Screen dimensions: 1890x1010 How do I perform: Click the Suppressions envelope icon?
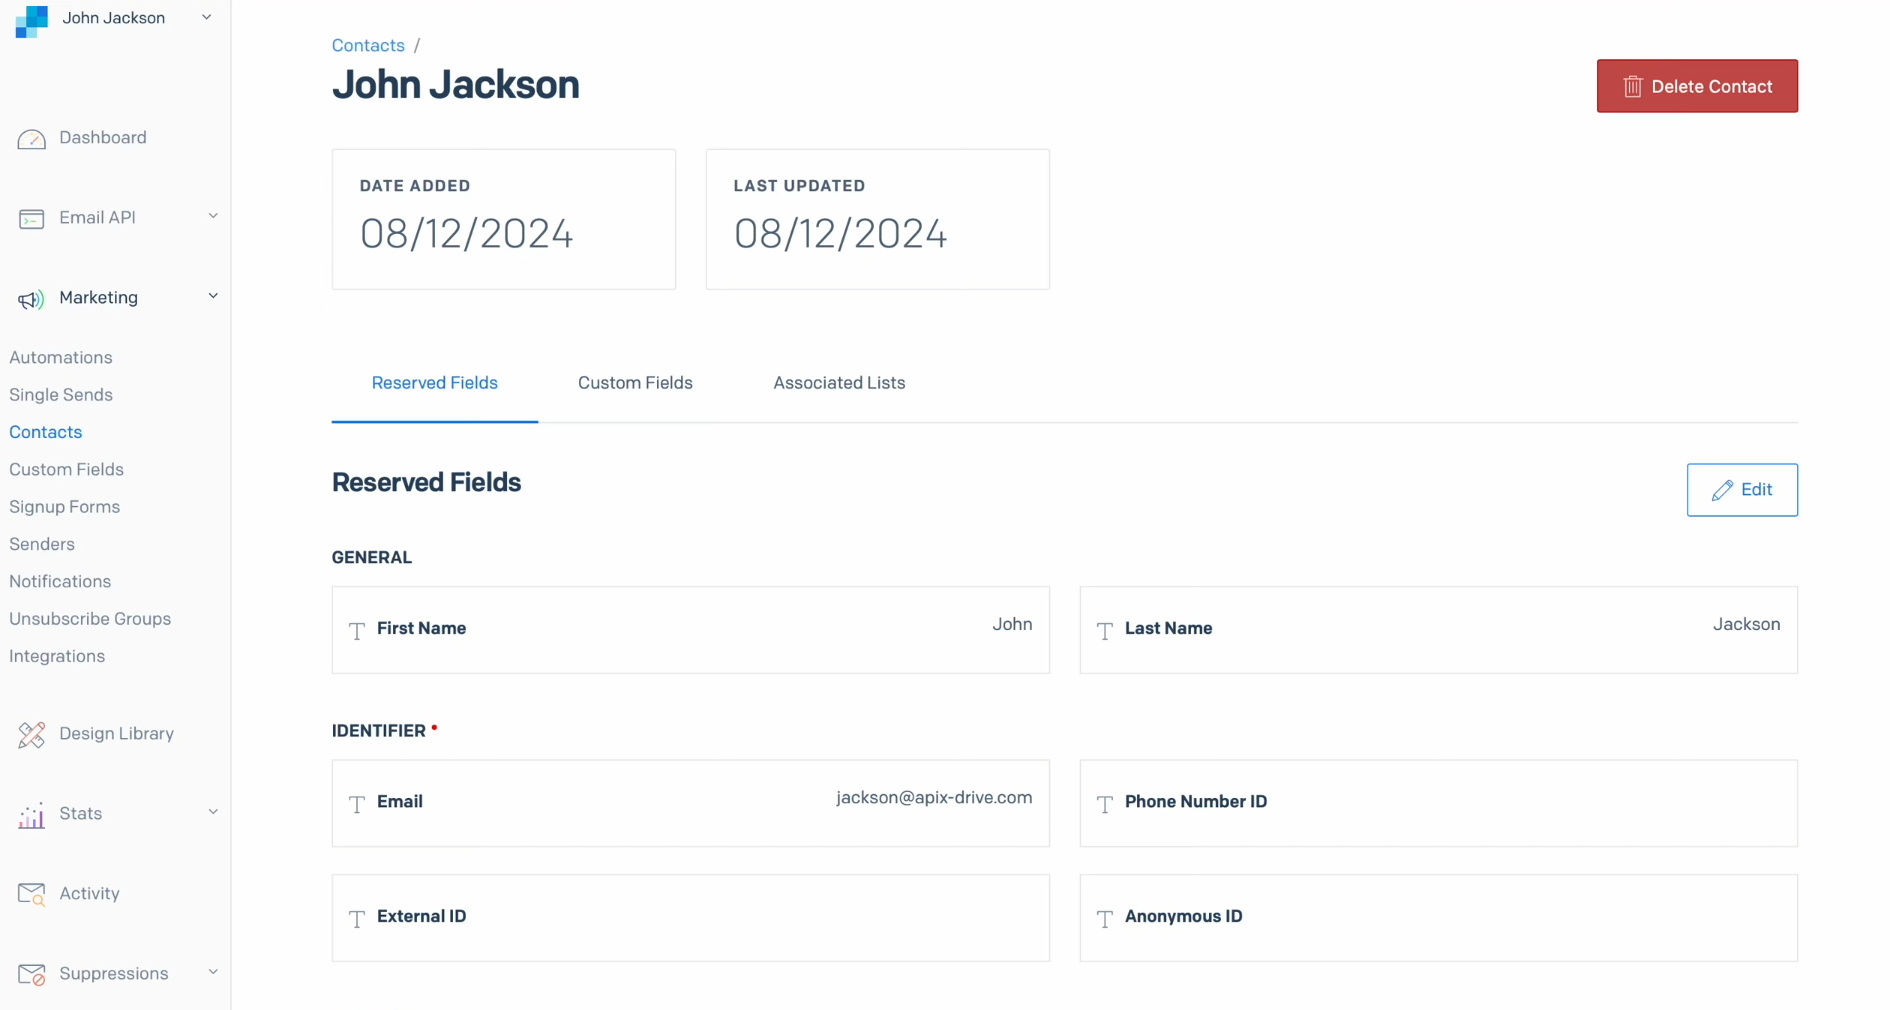point(31,975)
